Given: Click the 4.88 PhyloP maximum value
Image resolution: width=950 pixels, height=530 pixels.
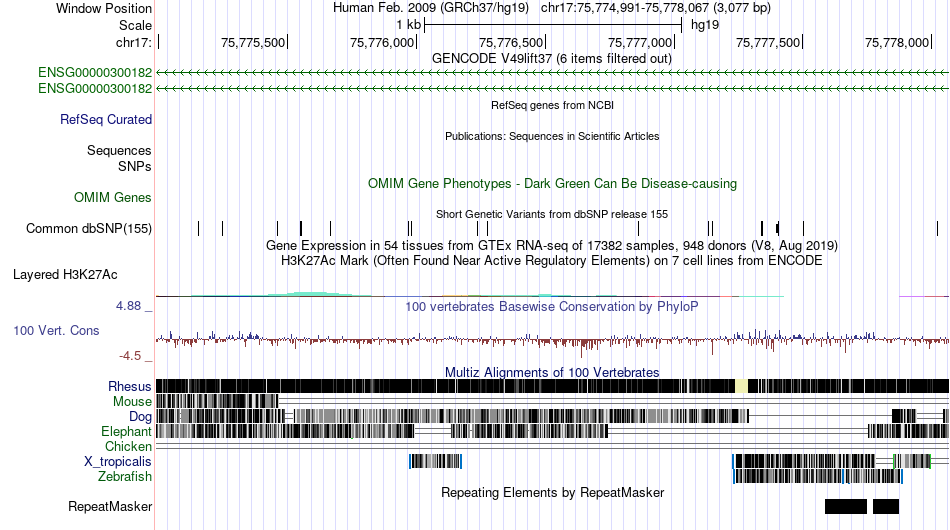Looking at the screenshot, I should coord(128,306).
